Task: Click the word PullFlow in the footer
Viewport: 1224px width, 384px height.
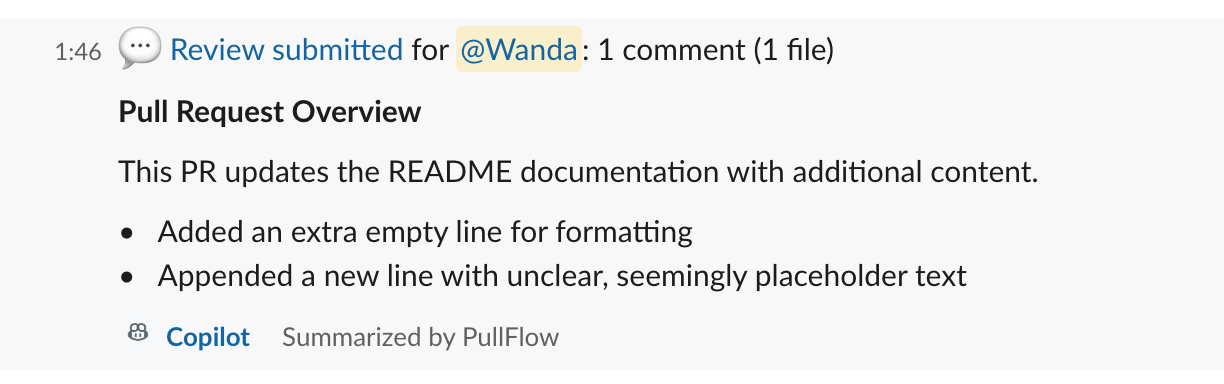Action: [511, 337]
